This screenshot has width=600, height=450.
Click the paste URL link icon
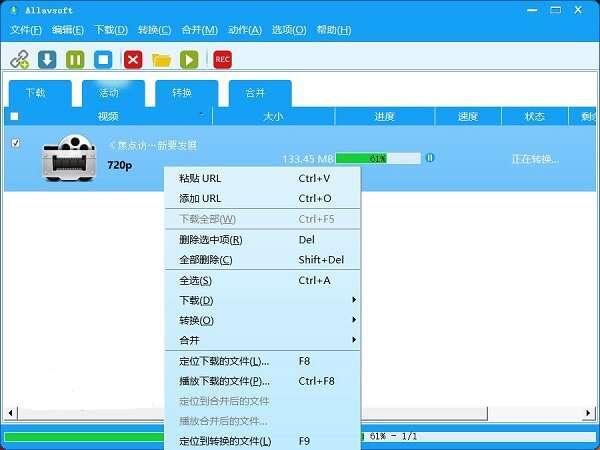(19, 59)
